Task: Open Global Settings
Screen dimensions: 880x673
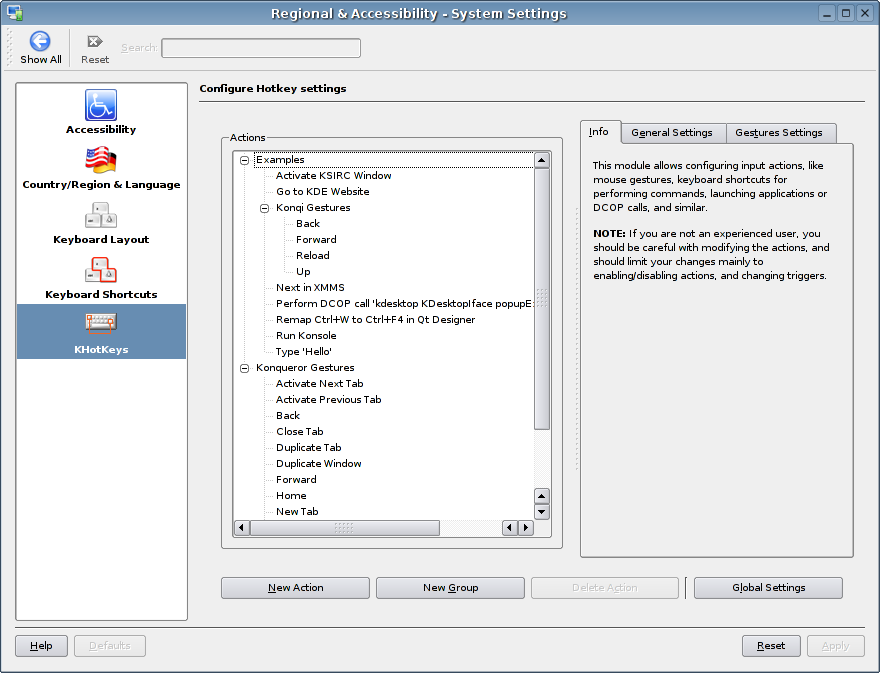Action: pyautogui.click(x=768, y=588)
